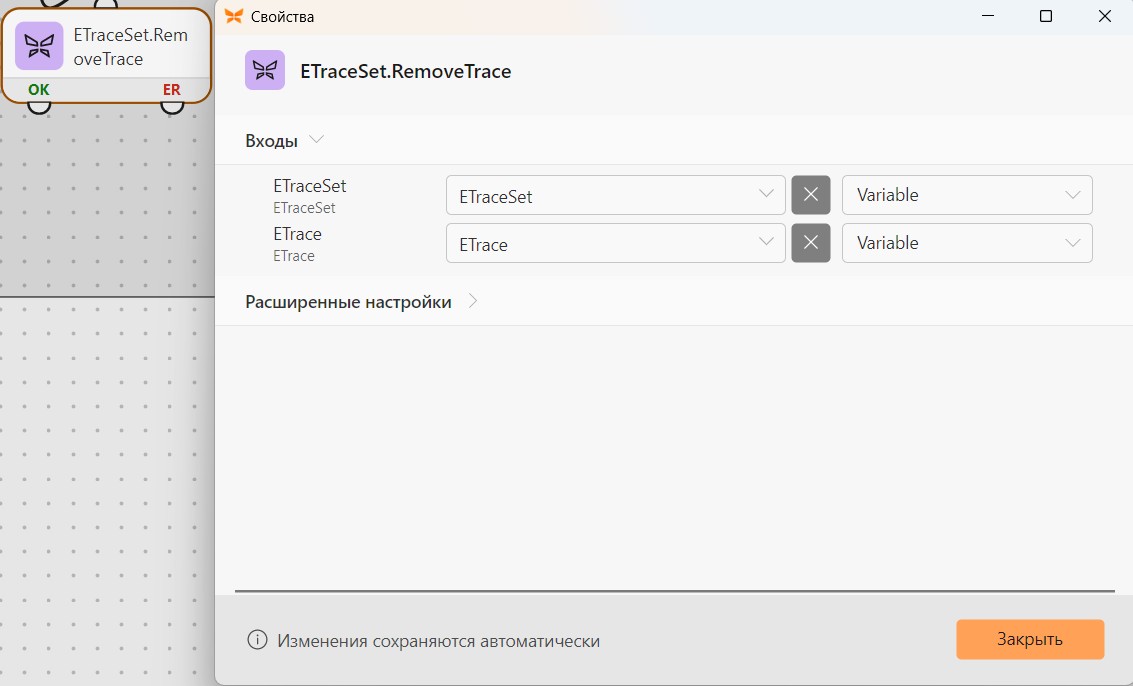
Task: Click the ER output port of the node
Action: 171,106
